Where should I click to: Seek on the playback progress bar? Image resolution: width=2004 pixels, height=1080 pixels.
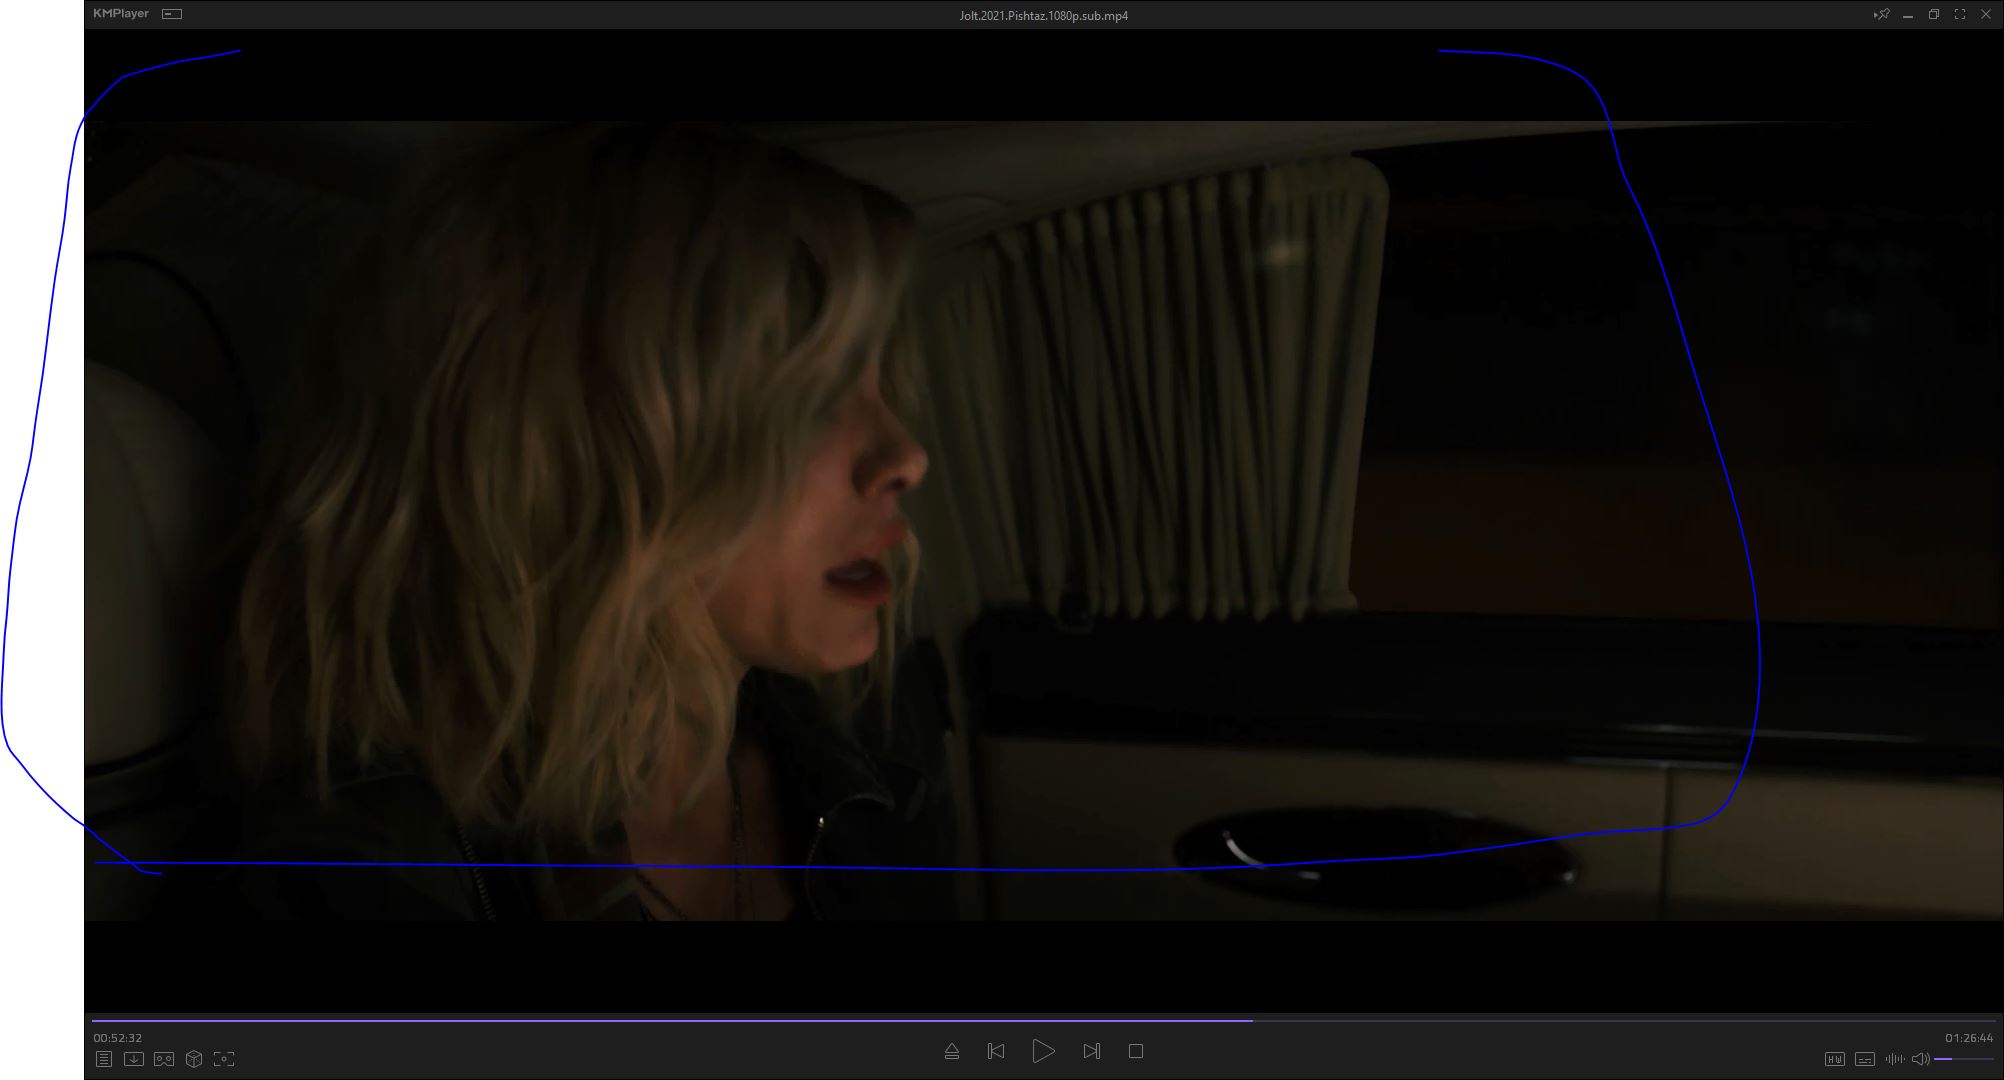tap(1044, 1021)
